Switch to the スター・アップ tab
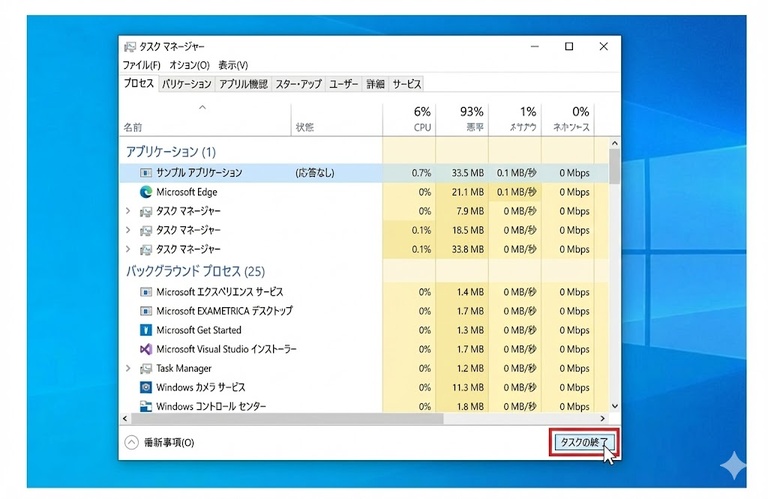 click(x=298, y=84)
